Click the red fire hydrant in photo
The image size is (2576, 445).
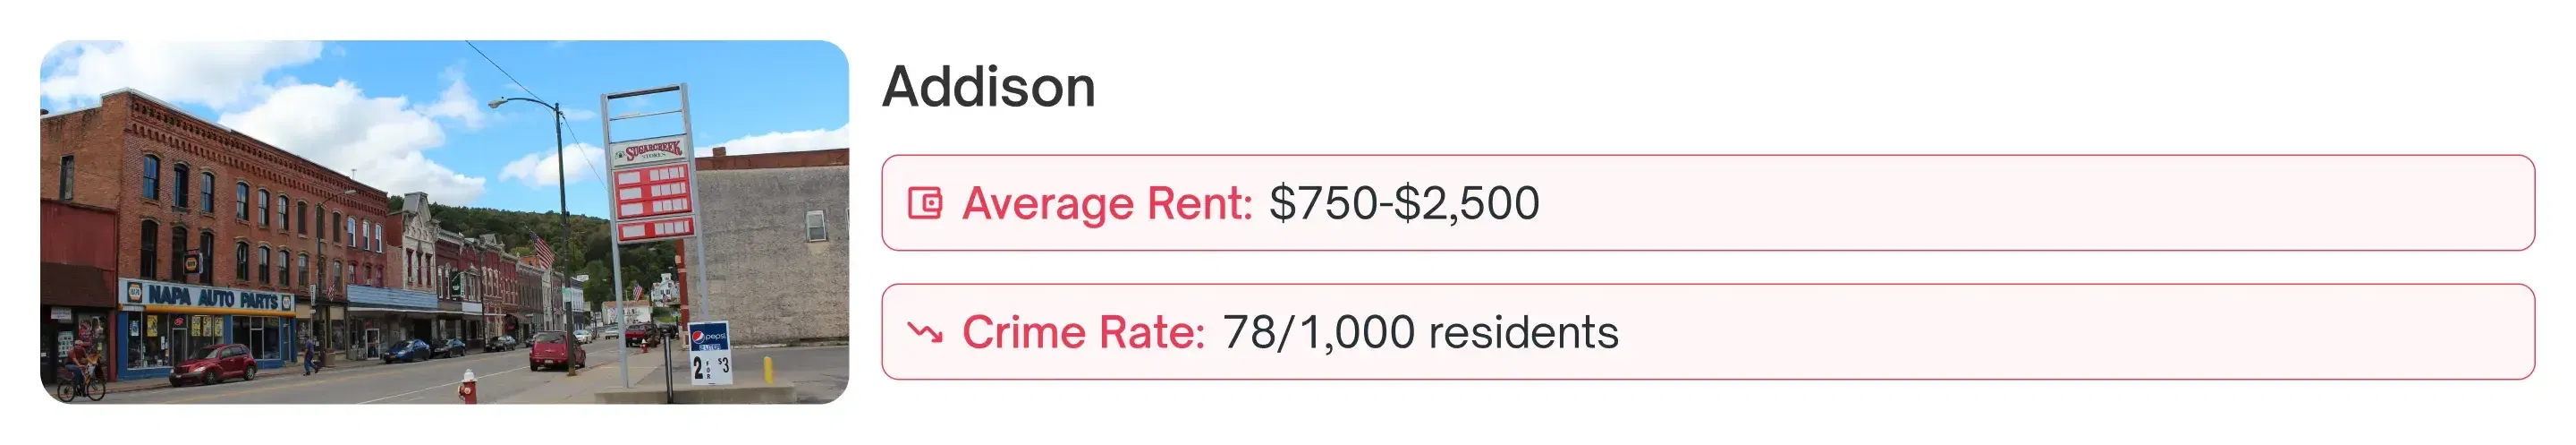pos(467,385)
